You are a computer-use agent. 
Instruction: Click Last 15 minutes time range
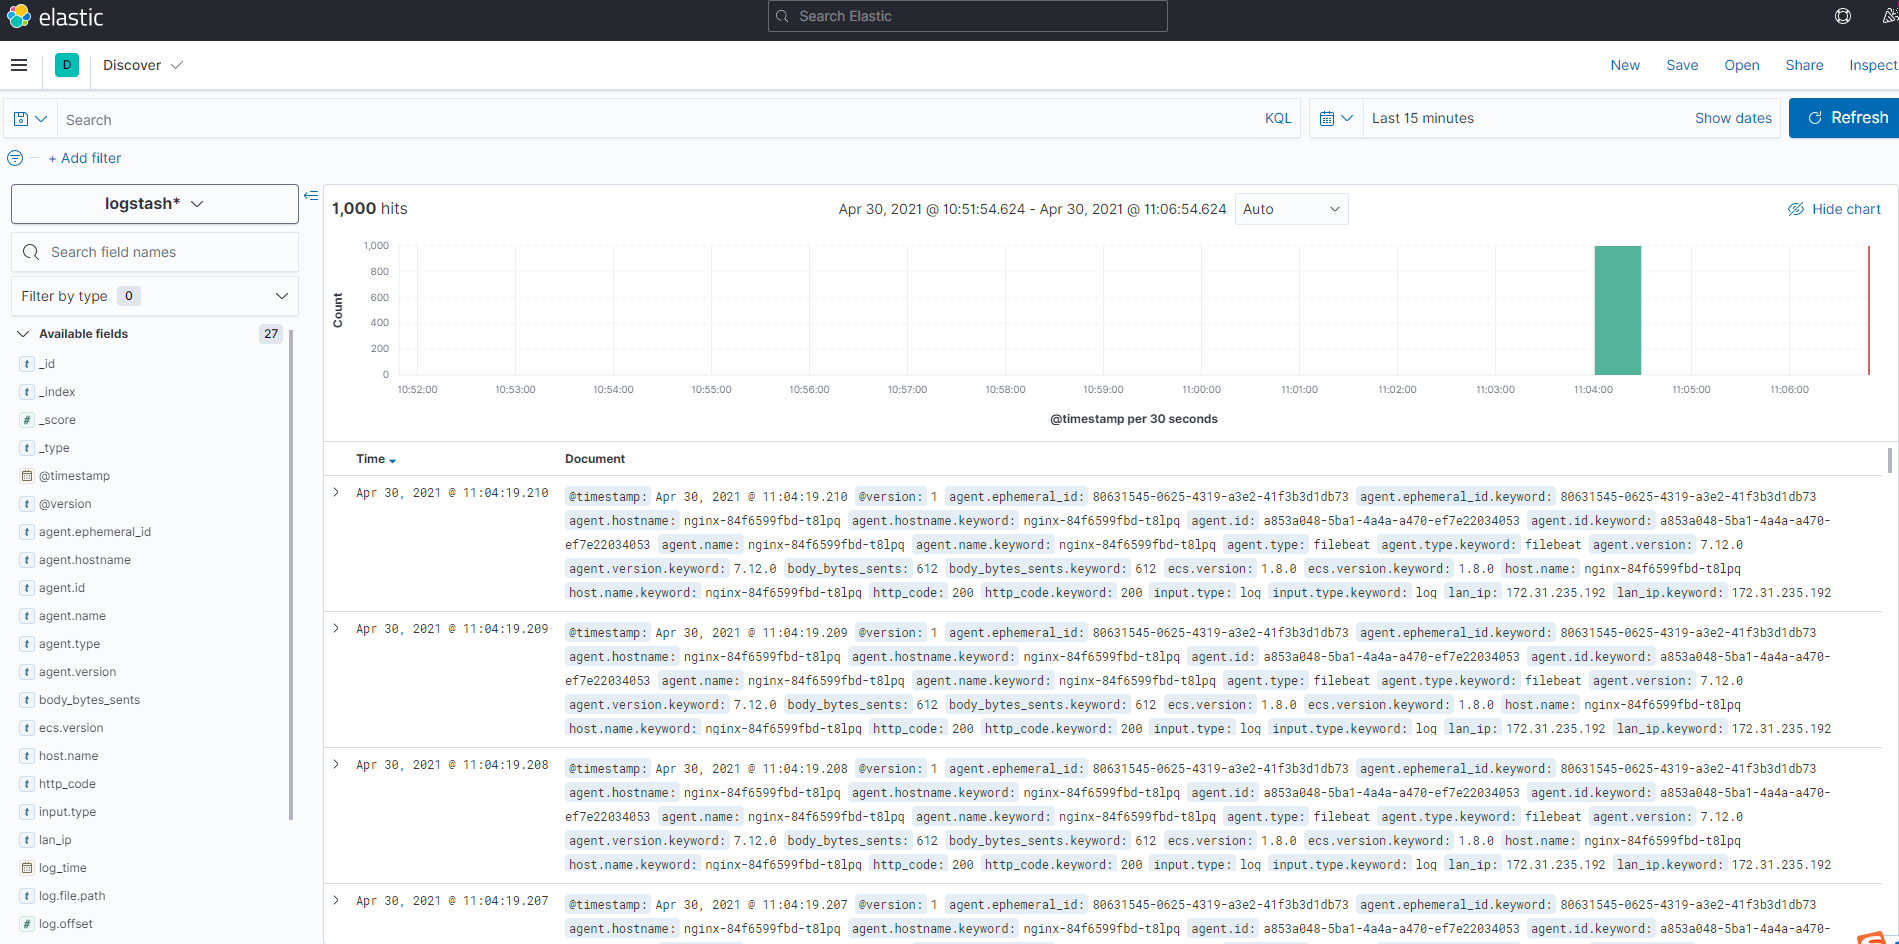(1423, 118)
